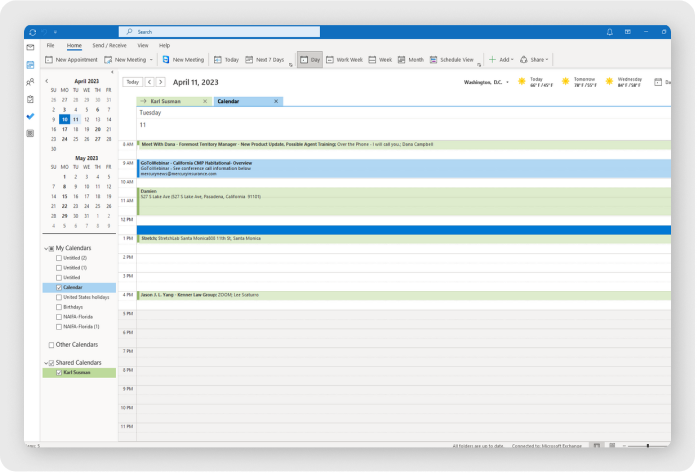The width and height of the screenshot is (699, 476).
Task: Click the zoom slider in the status bar
Action: tap(647, 445)
